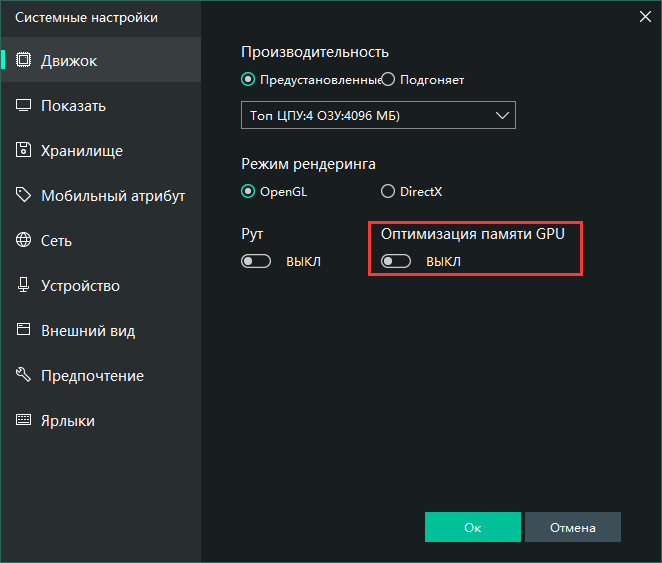This screenshot has height=563, width=662.
Task: Choose the Подгоняет performance option
Action: pos(388,79)
